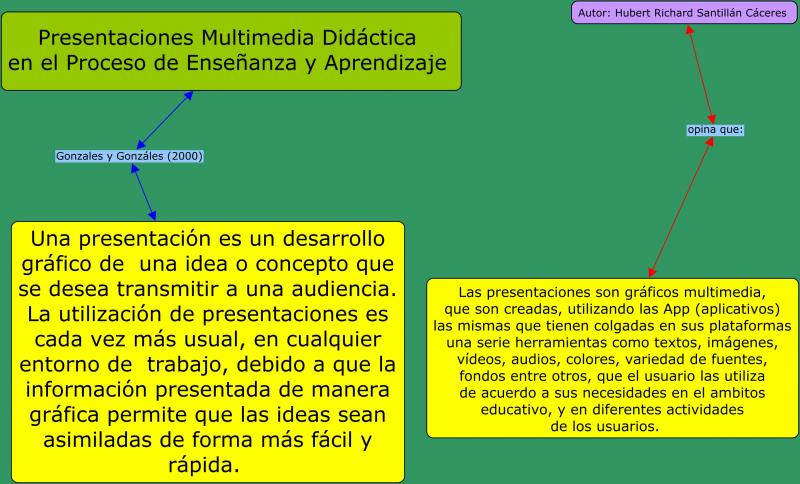Click the 'opina que:' linking phrase

pos(715,130)
